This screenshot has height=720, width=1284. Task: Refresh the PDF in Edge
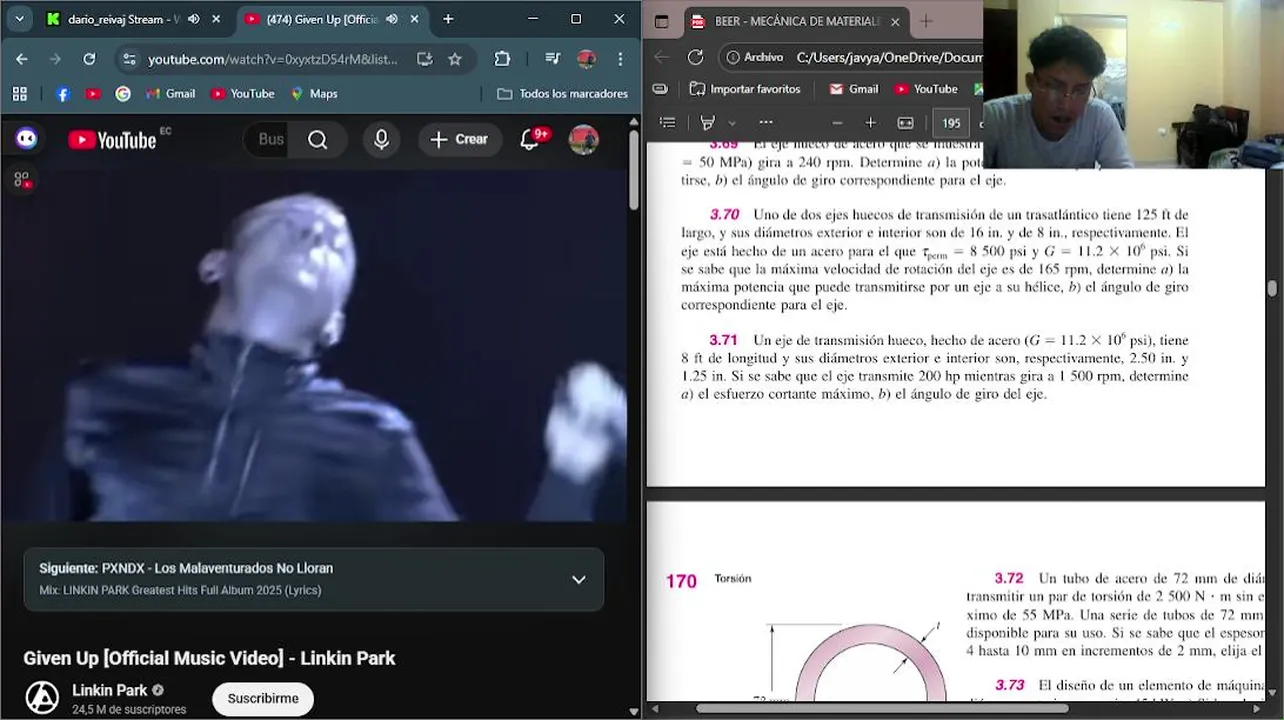(x=695, y=57)
